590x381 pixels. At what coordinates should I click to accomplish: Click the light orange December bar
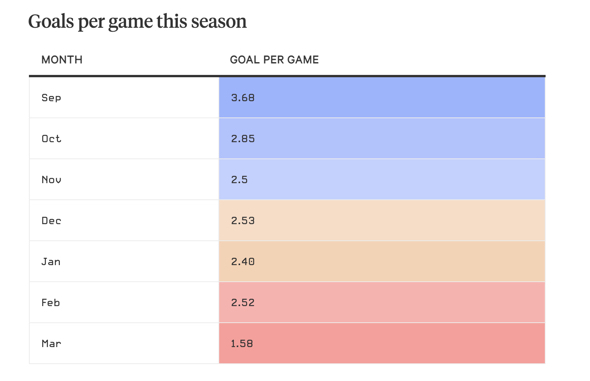tap(382, 220)
